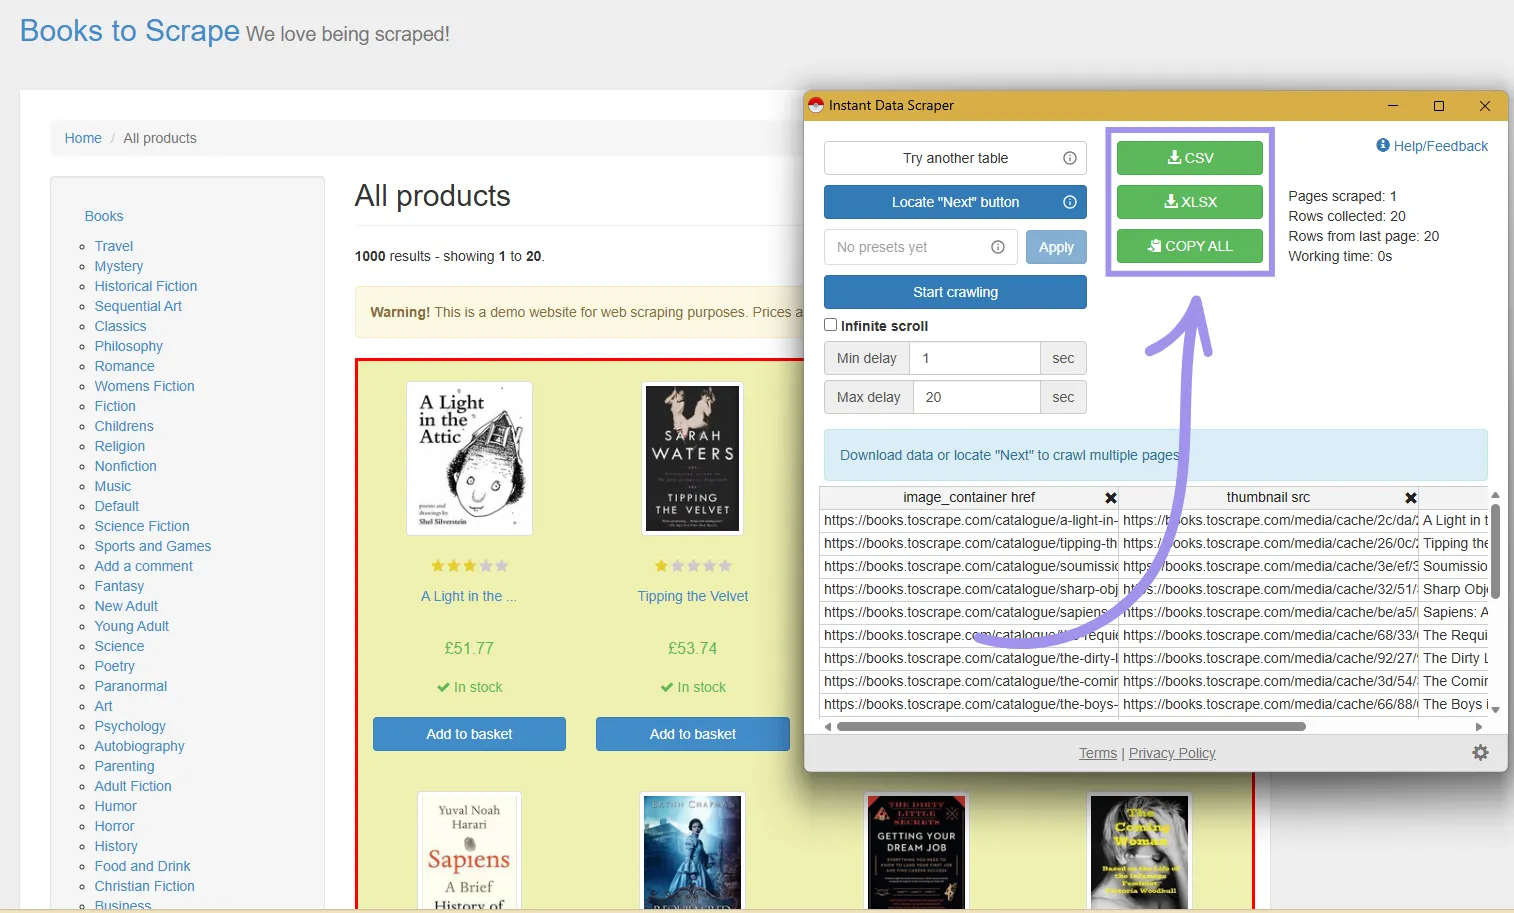Click the Max delay input field
Screen dimensions: 1514x913
pyautogui.click(x=976, y=397)
